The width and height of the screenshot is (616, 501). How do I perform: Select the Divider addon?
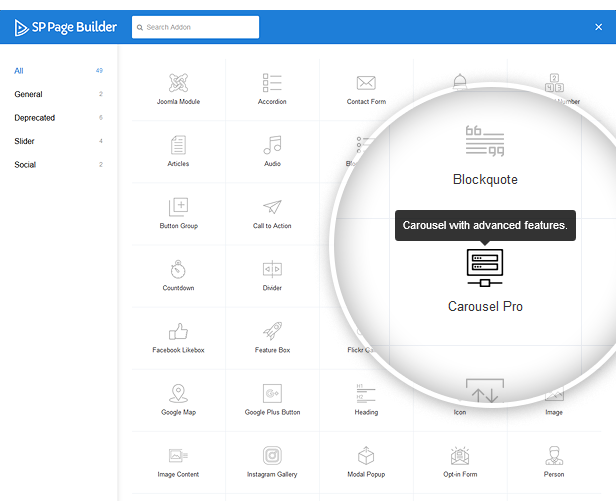(272, 270)
